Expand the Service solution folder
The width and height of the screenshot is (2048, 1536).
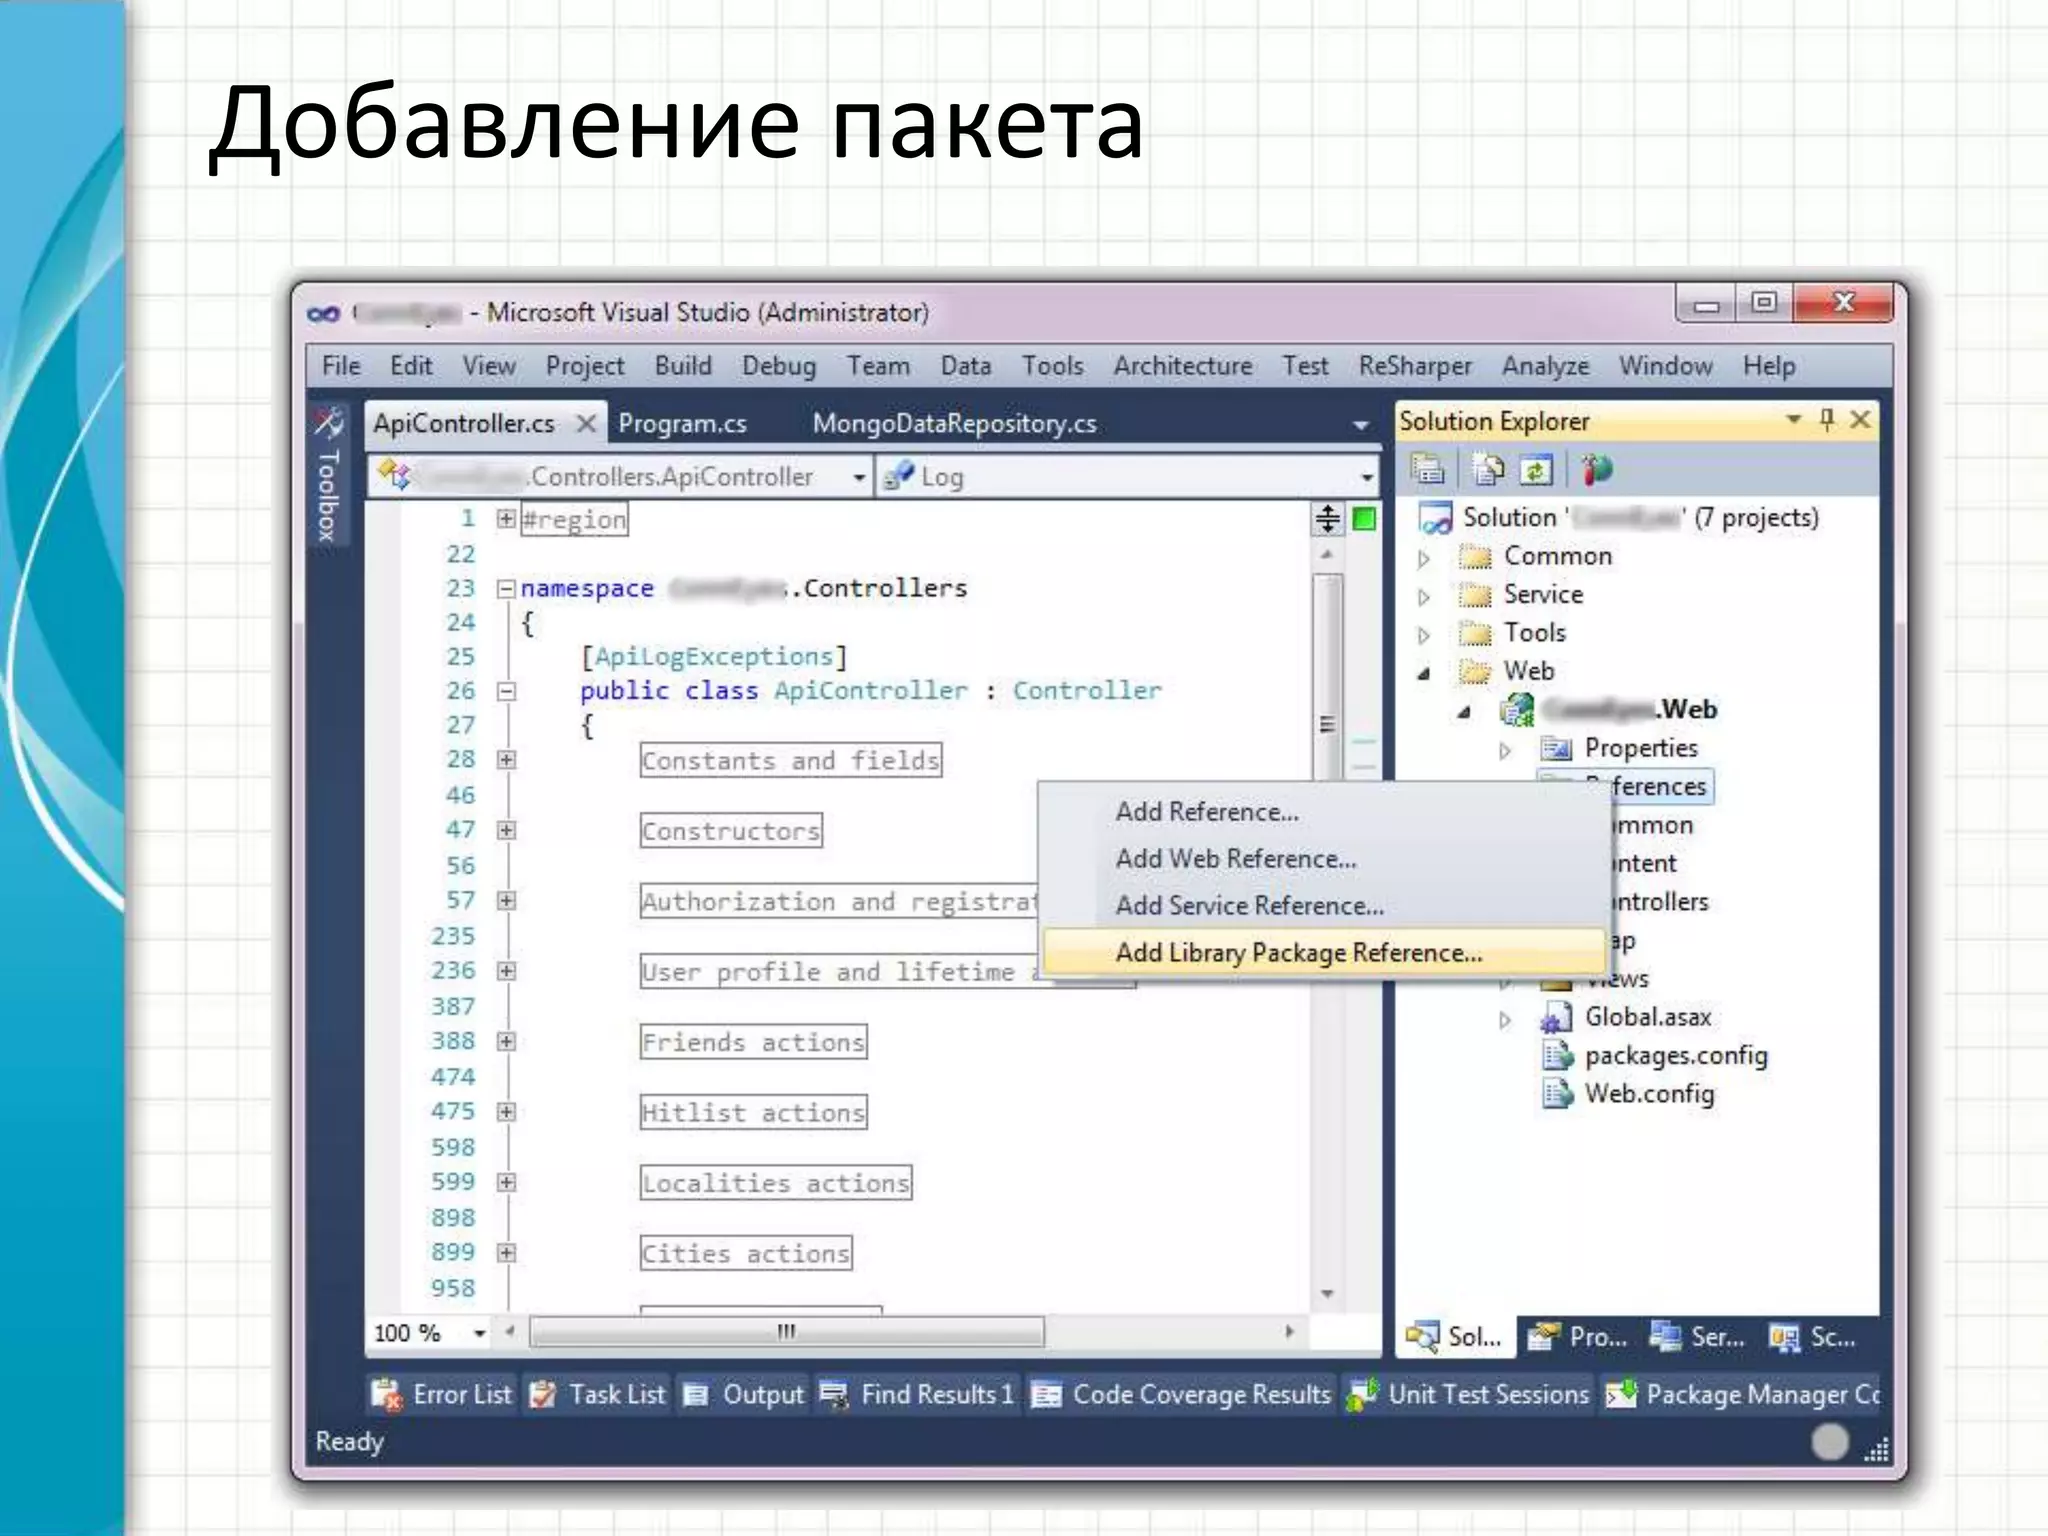pos(1424,597)
